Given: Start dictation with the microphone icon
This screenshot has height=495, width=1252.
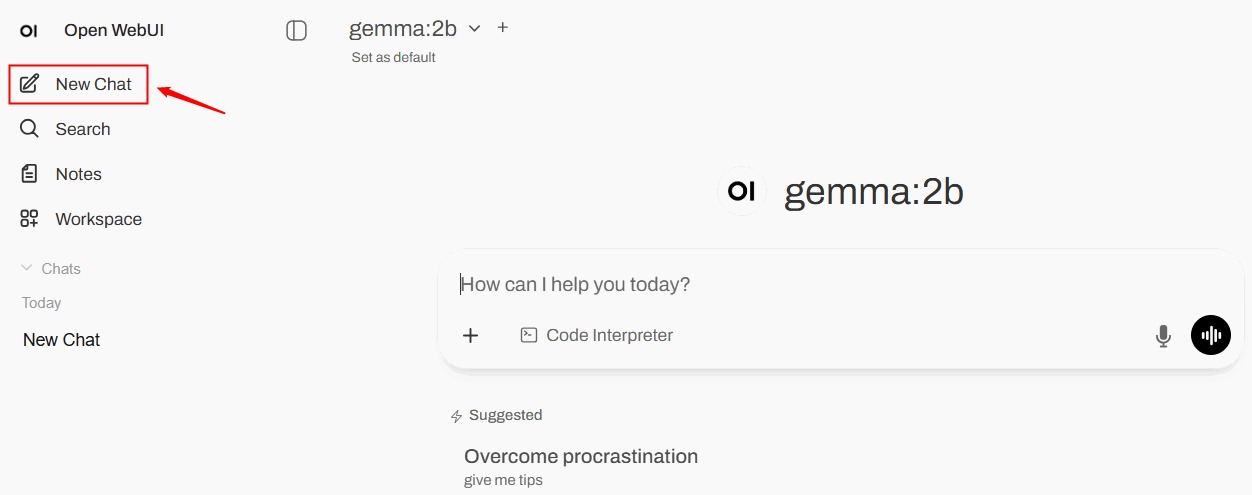Looking at the screenshot, I should (x=1163, y=336).
